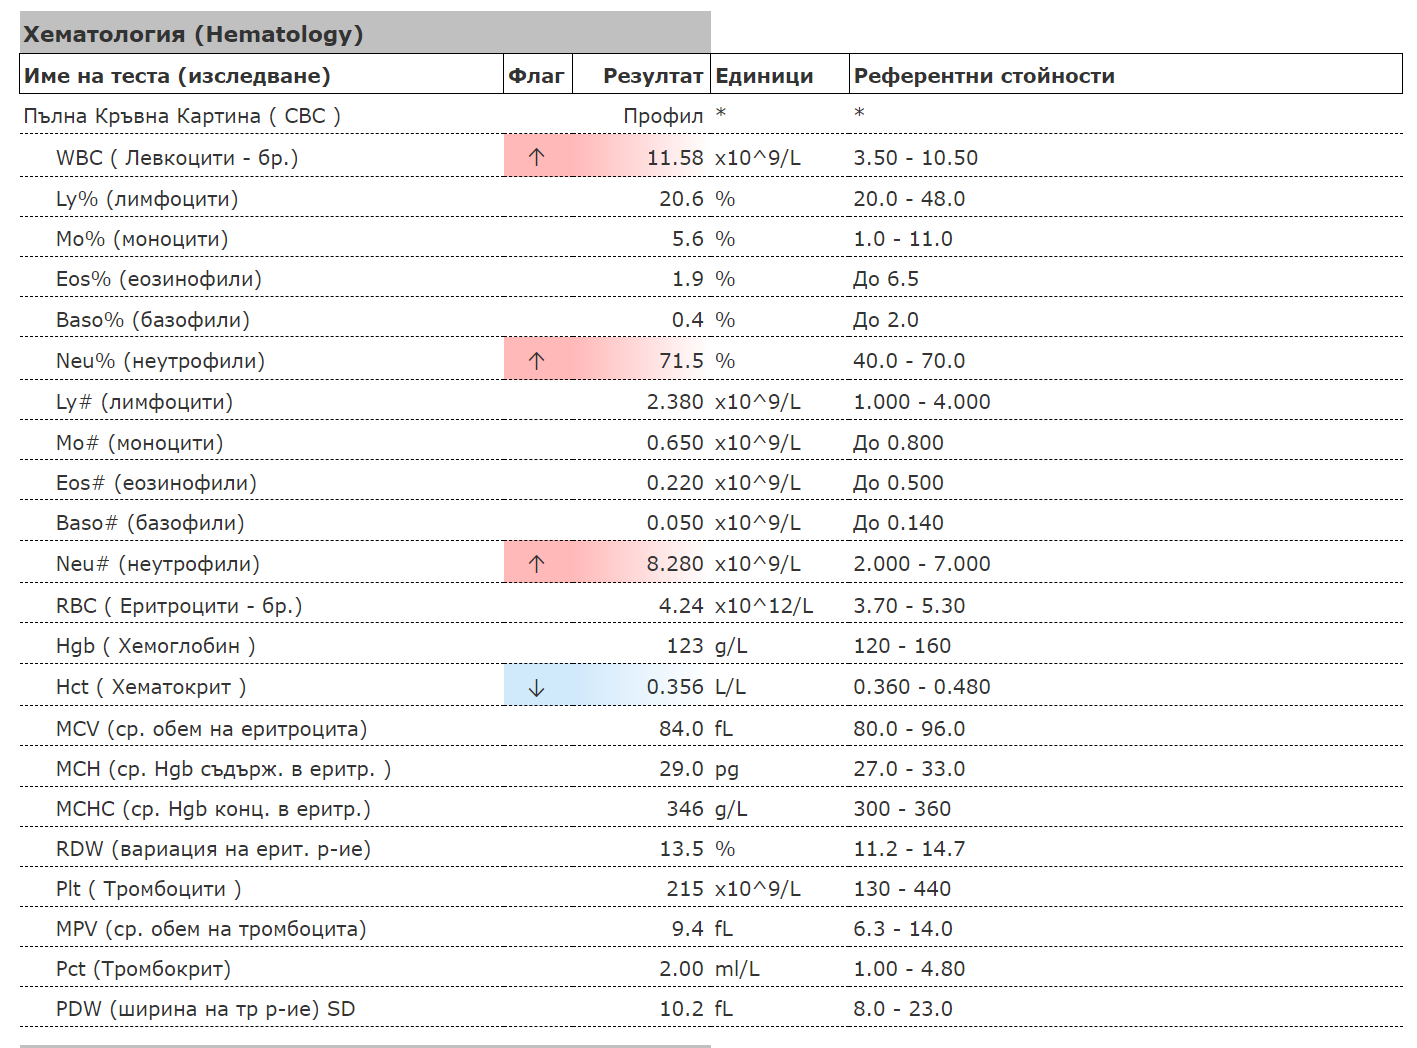Select the "Пълна Кръвна Картина ( CBC )" row label

(x=182, y=116)
